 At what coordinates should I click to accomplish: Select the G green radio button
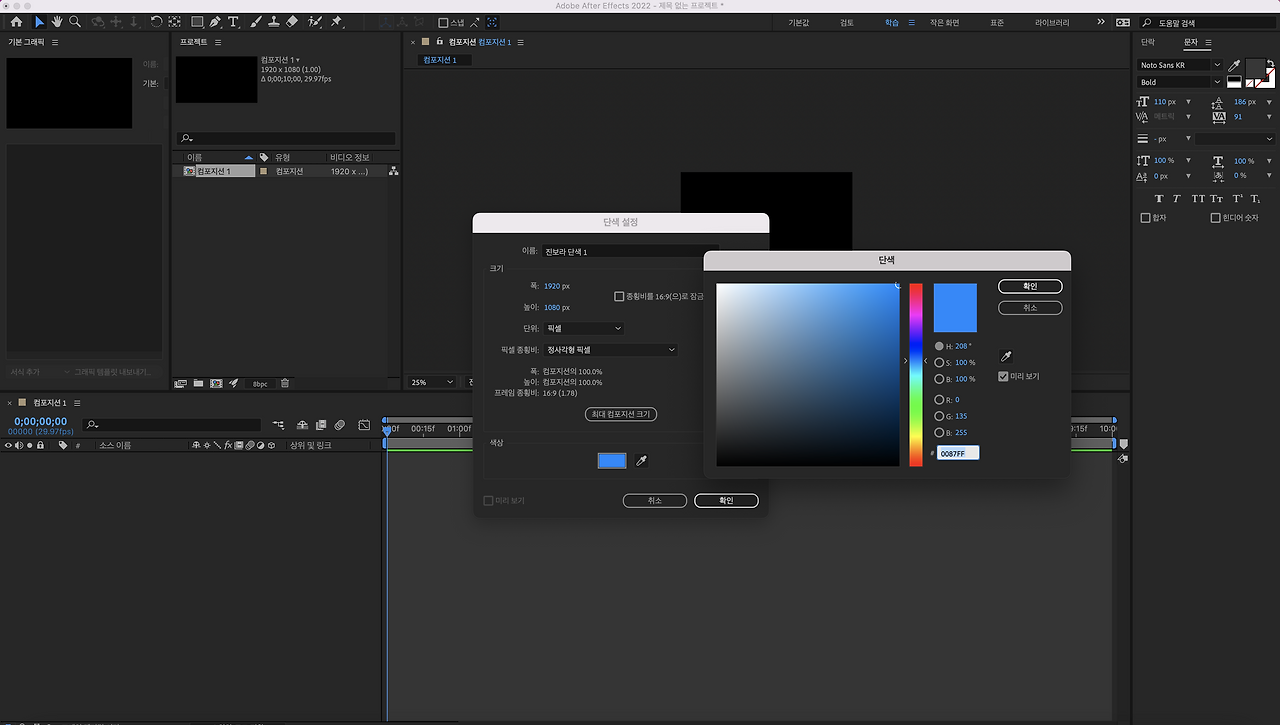coord(939,415)
